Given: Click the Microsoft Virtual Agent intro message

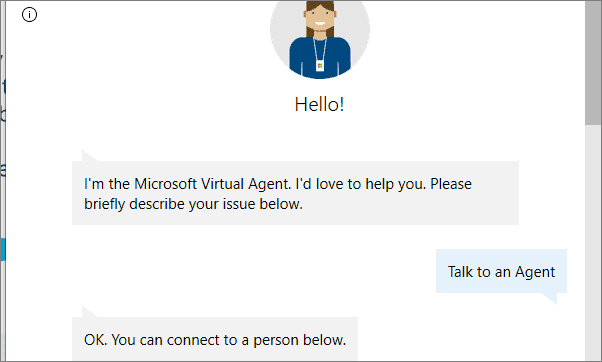Looking at the screenshot, I should pyautogui.click(x=295, y=193).
